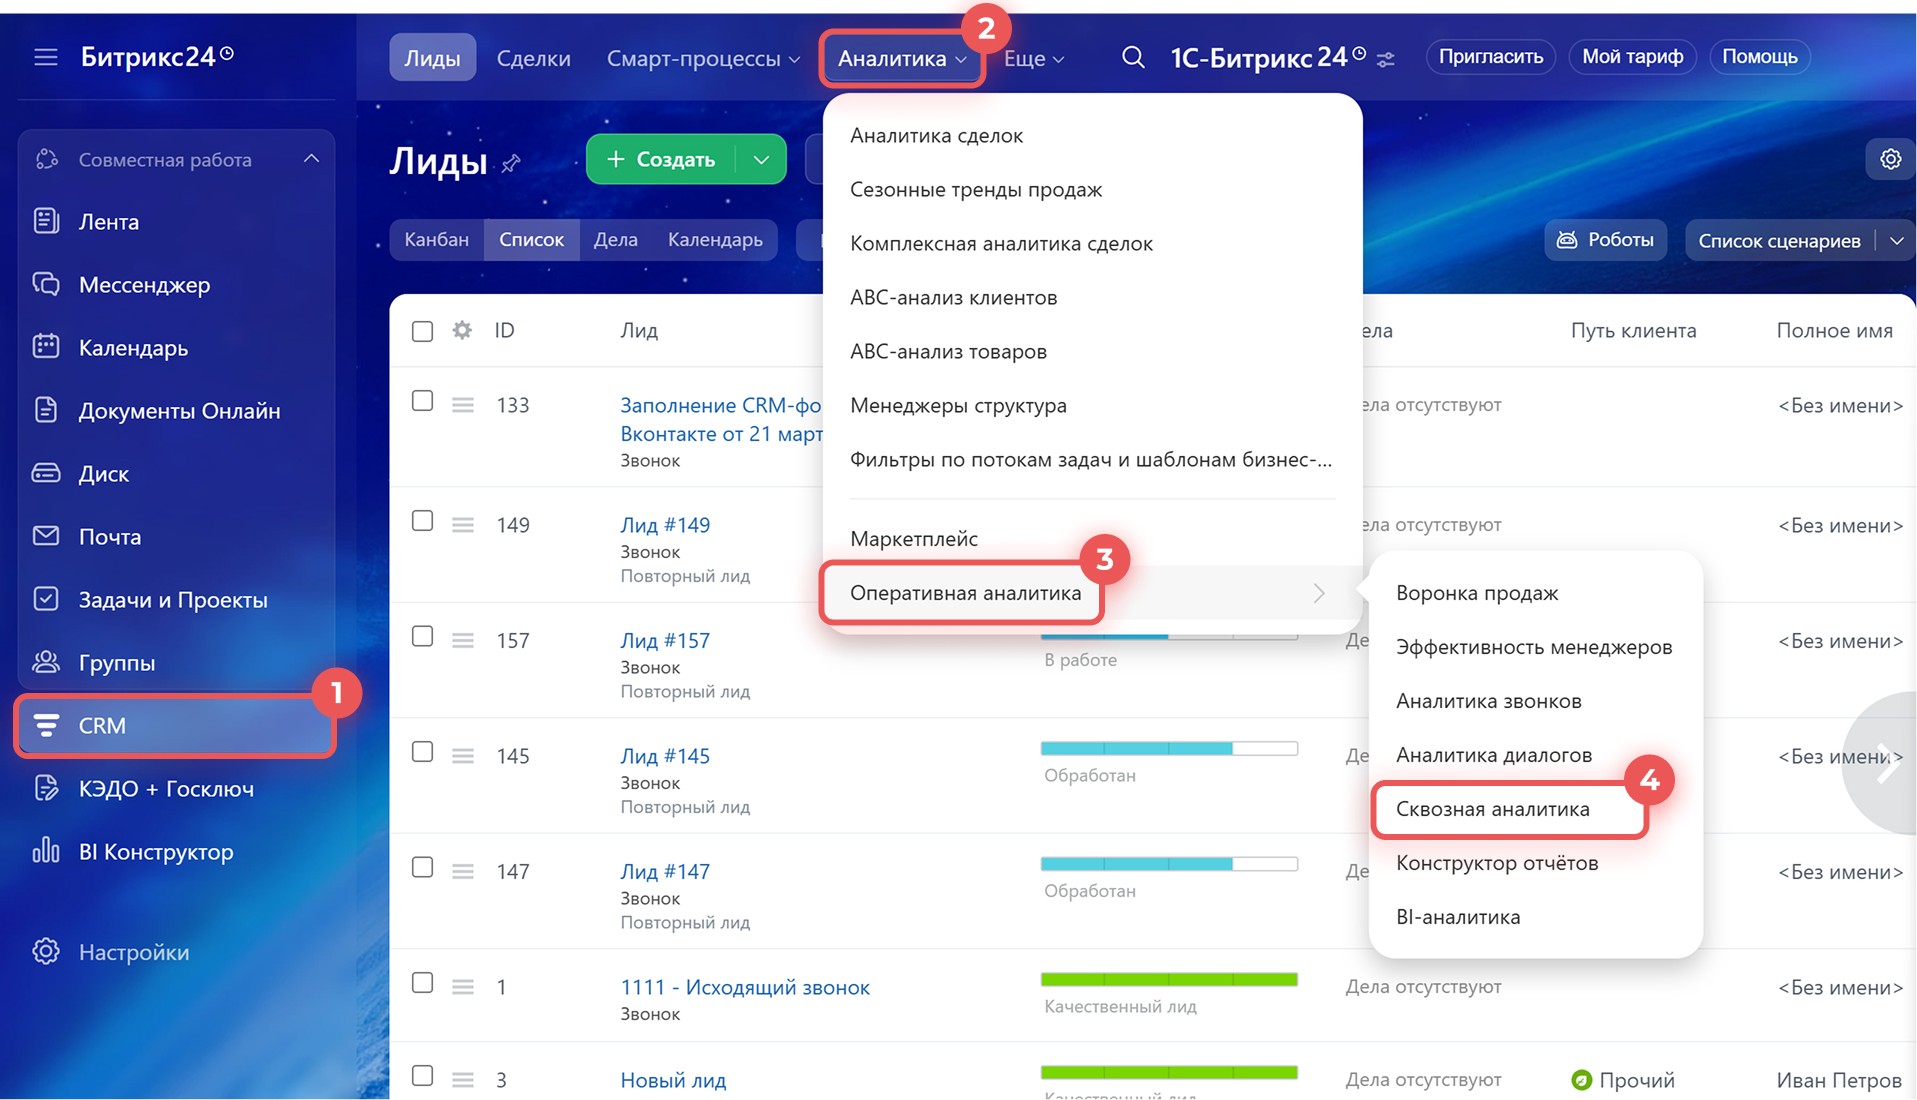Check the box for lead 133
This screenshot has width=1917, height=1100.
click(422, 401)
